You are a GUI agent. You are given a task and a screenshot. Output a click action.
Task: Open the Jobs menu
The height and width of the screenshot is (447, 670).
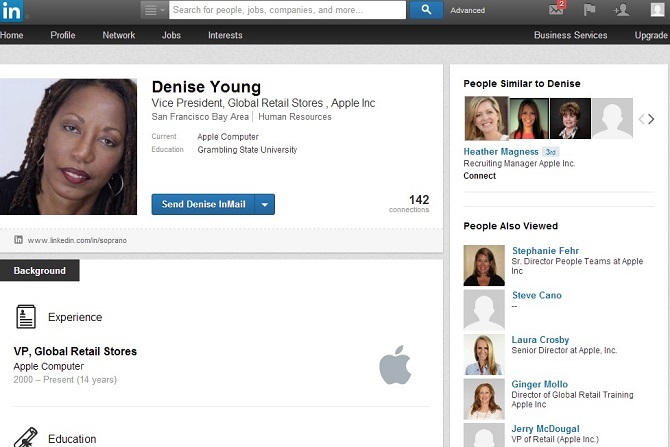pos(171,35)
